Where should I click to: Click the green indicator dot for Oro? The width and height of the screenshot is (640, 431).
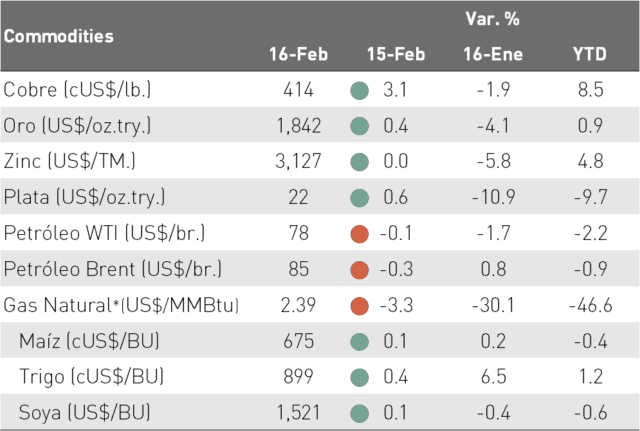pos(360,126)
